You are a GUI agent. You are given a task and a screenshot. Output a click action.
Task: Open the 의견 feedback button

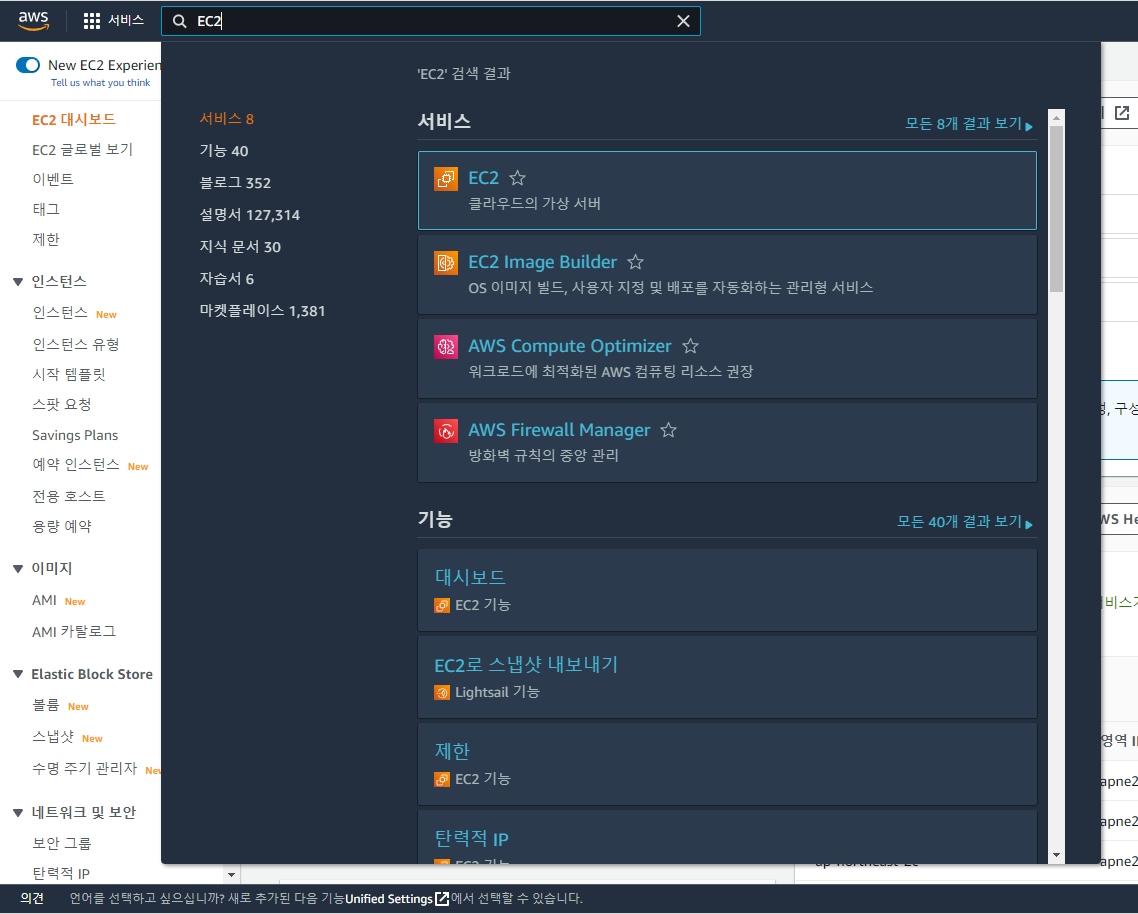pos(32,899)
